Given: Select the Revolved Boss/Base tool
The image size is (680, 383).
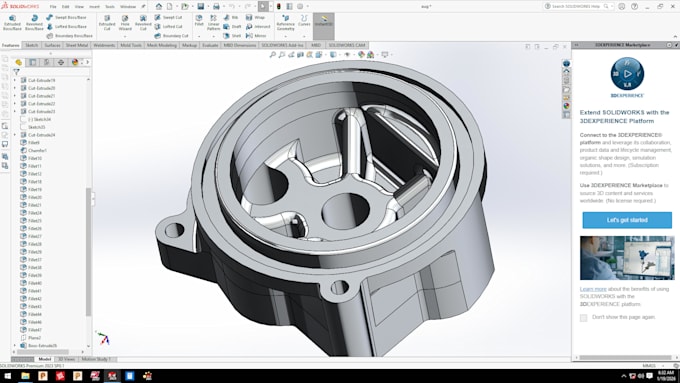Looking at the screenshot, I should (x=34, y=23).
